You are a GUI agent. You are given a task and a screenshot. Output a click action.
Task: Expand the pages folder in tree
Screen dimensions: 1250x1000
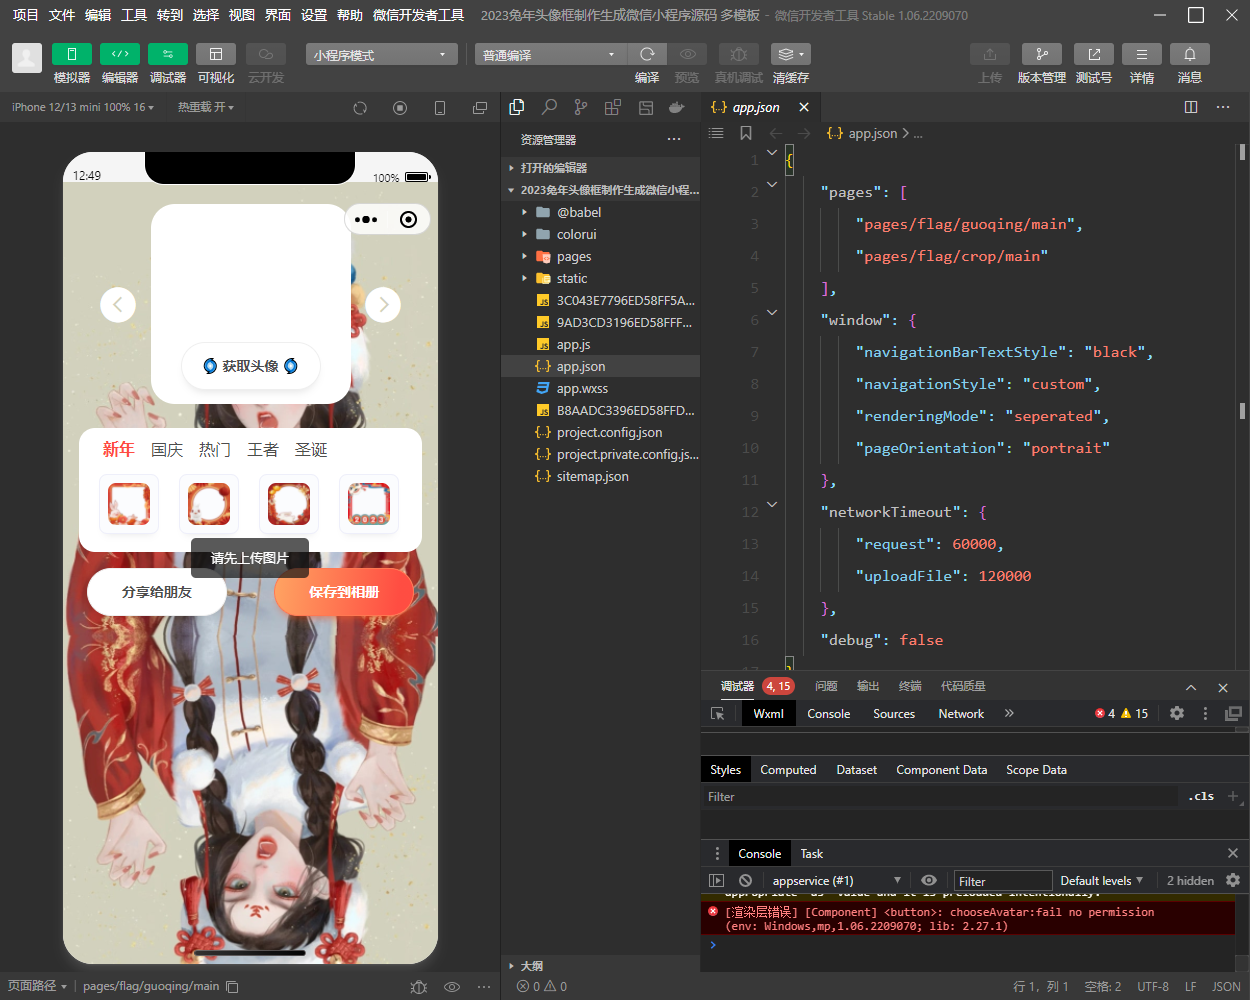574,256
